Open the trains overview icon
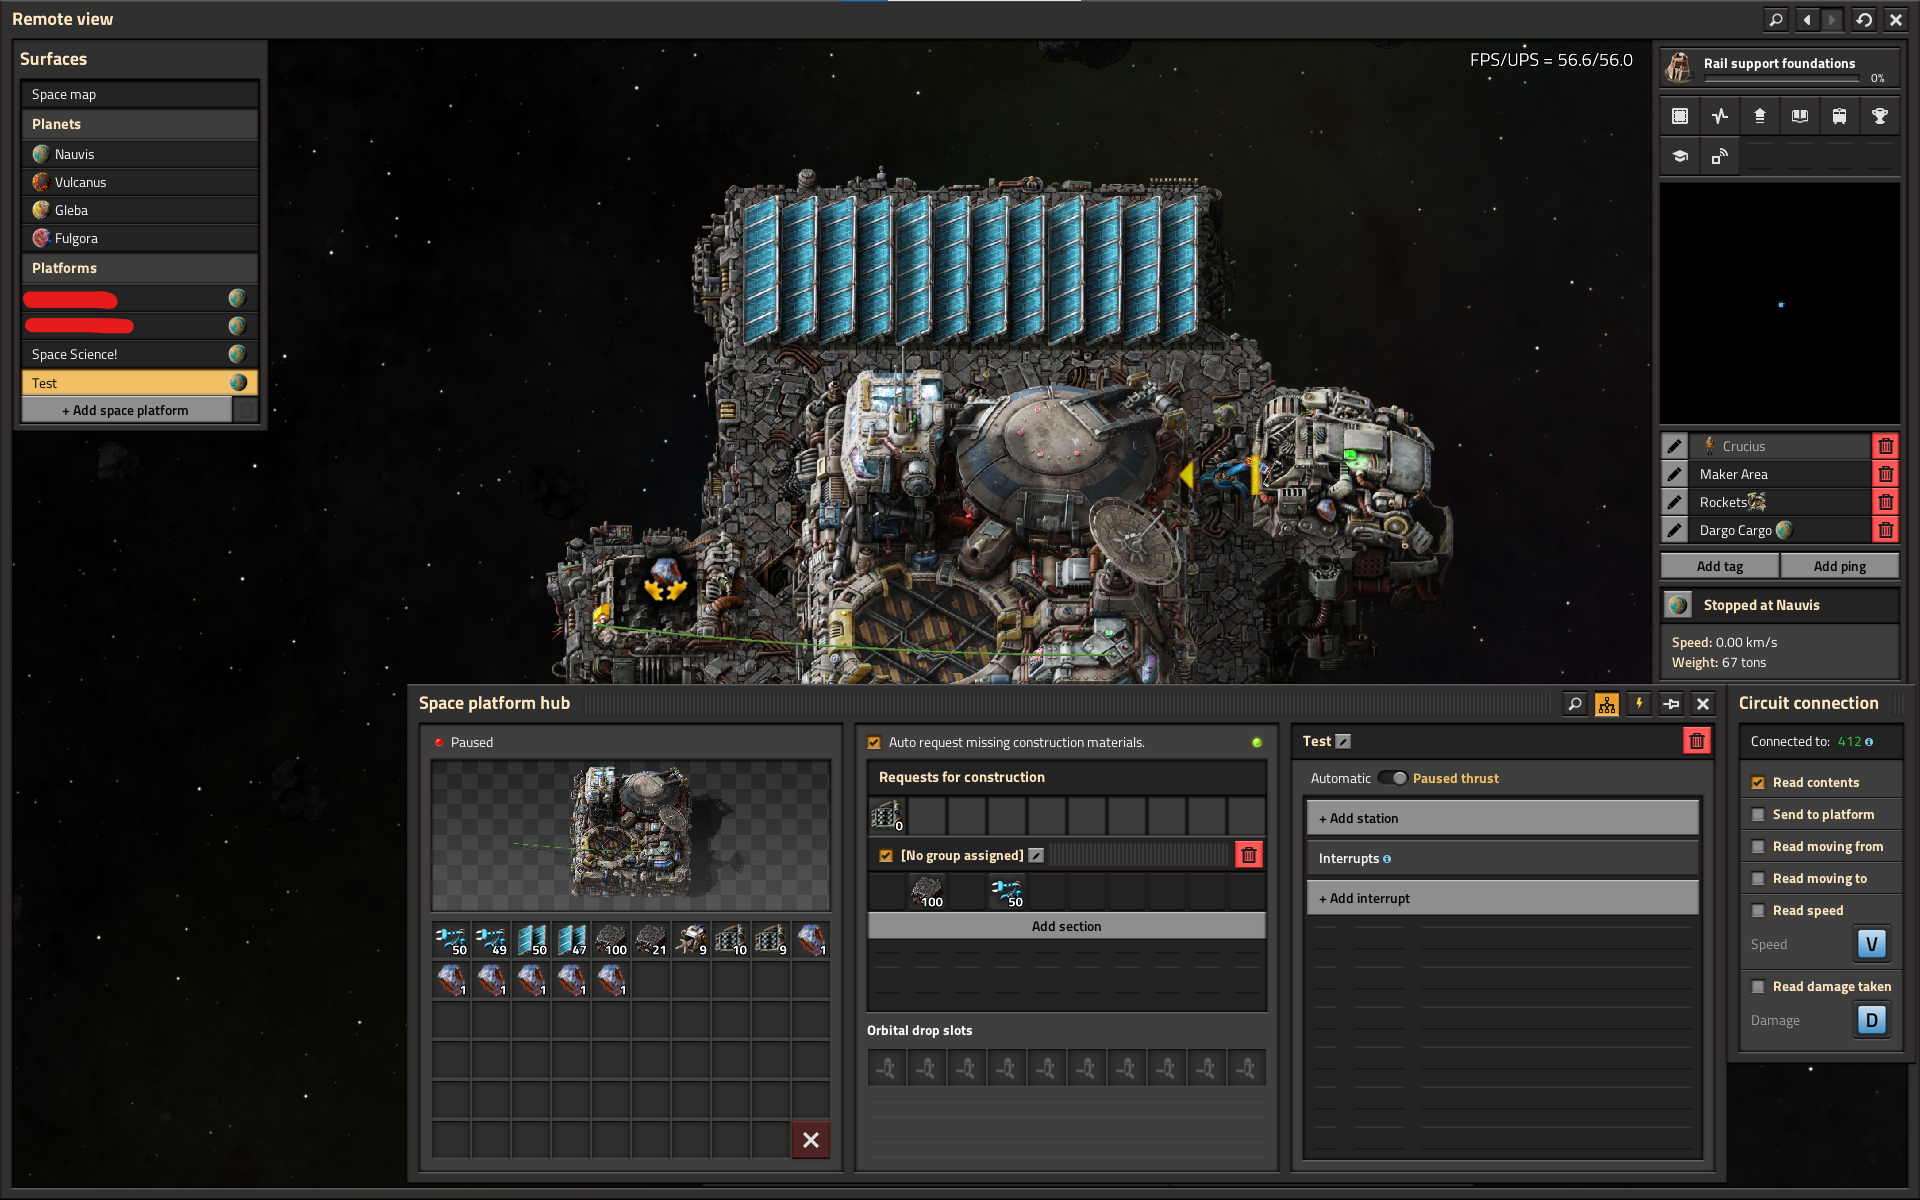The width and height of the screenshot is (1920, 1200). point(1840,116)
